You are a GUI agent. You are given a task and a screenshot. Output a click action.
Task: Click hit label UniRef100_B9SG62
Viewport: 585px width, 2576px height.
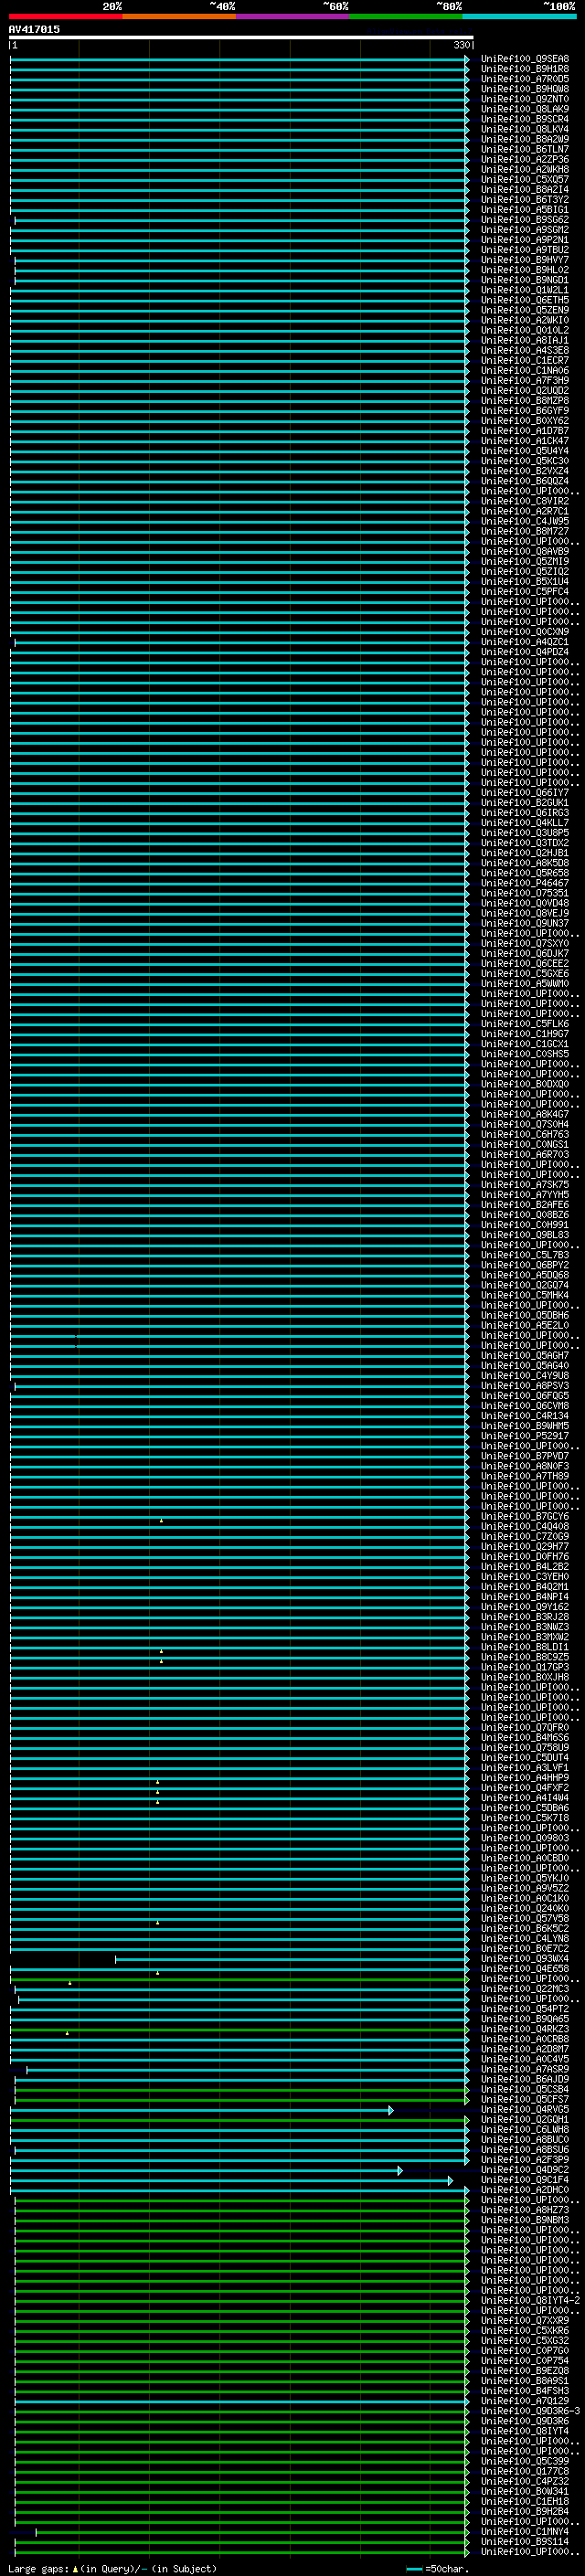(x=524, y=219)
